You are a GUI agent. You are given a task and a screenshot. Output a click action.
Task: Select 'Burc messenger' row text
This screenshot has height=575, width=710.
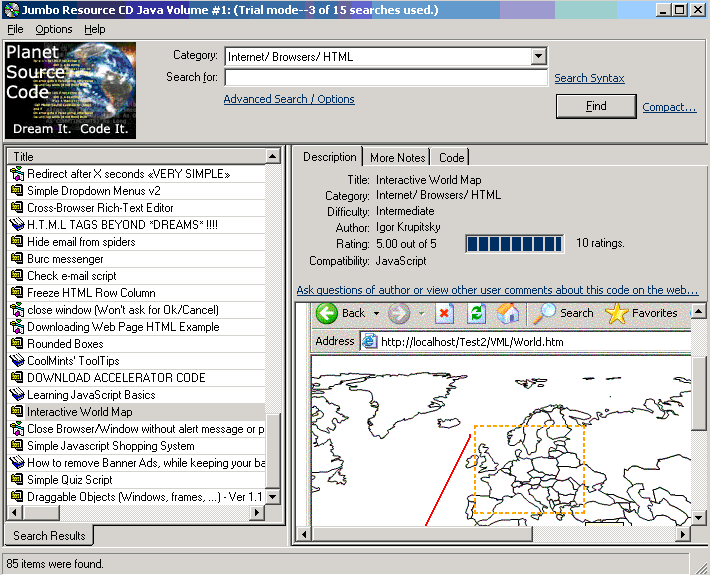(x=65, y=259)
